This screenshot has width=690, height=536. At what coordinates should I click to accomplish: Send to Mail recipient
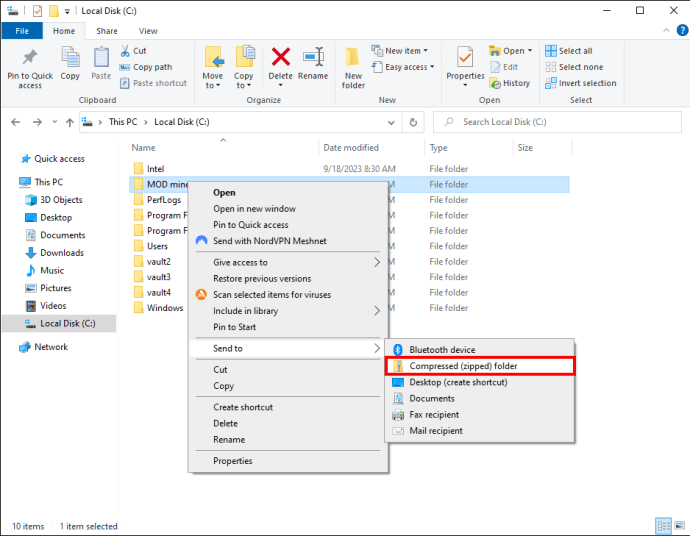pyautogui.click(x=480, y=431)
